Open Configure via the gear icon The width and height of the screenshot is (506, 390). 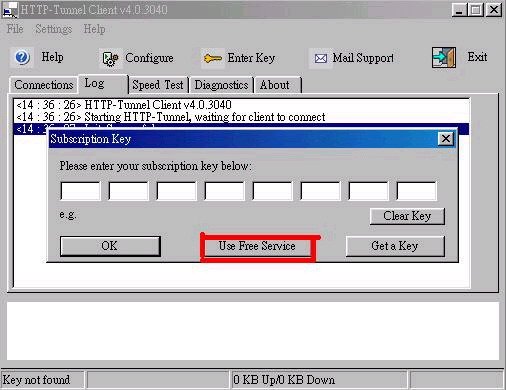(x=110, y=59)
